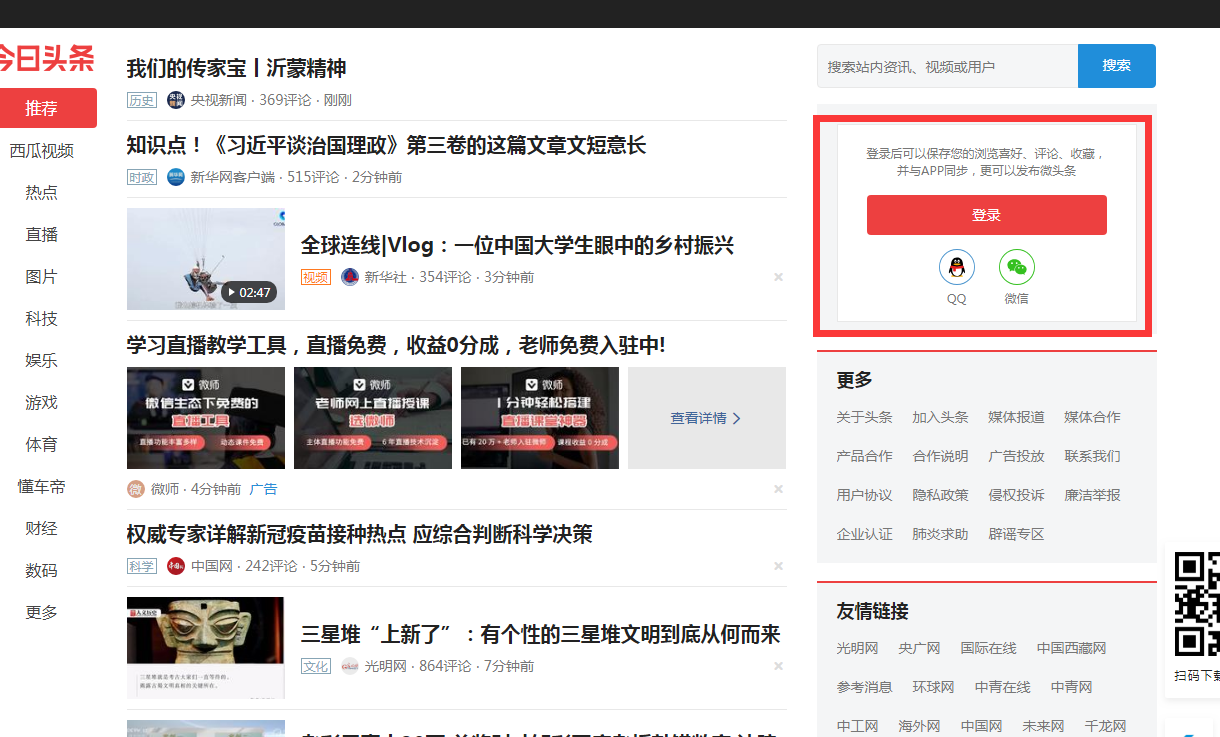Open 查看详情 arrow in the ad
The height and width of the screenshot is (737, 1220).
click(706, 418)
